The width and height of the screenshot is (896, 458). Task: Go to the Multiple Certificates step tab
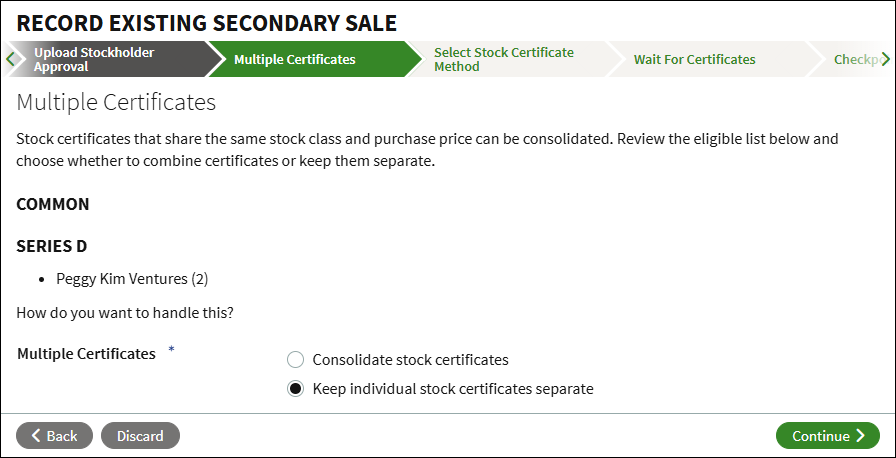coord(309,59)
